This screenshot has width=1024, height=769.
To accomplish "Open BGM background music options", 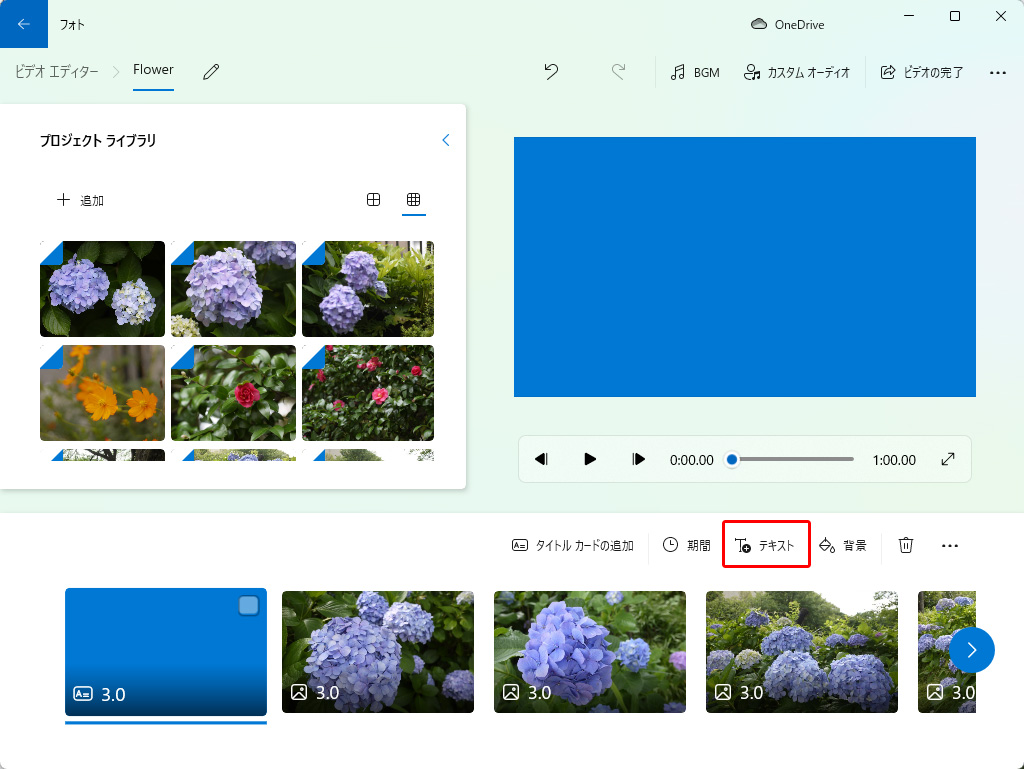I will click(x=695, y=72).
